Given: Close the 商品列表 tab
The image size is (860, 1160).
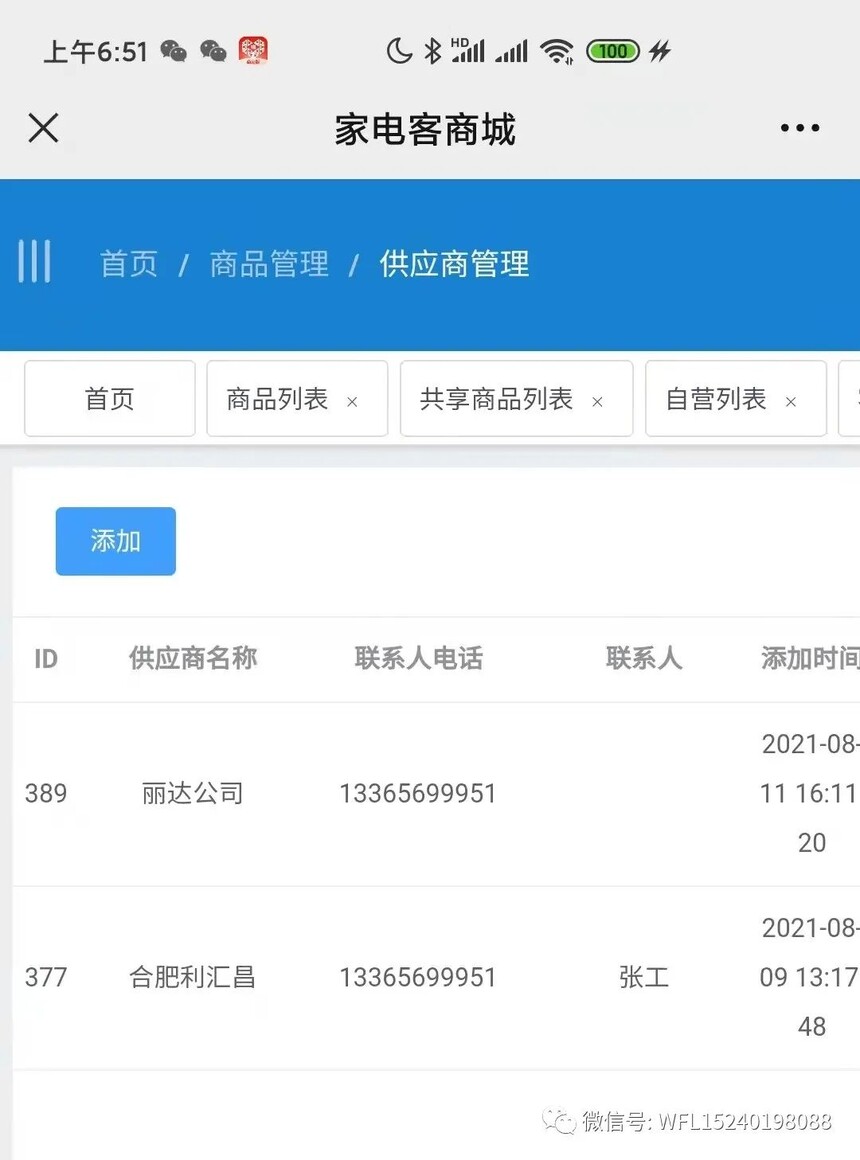Looking at the screenshot, I should (x=352, y=402).
